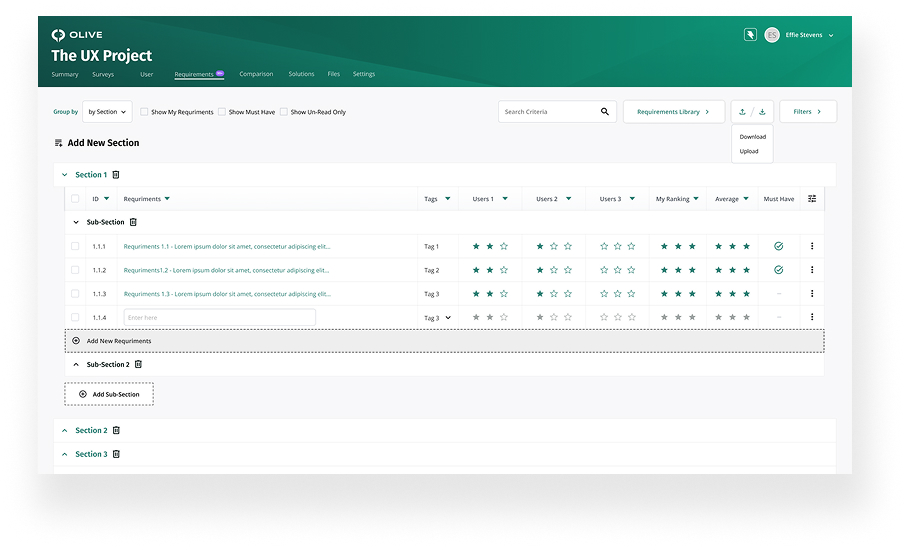906x550 pixels.
Task: Open the Settings tab
Action: [x=364, y=74]
